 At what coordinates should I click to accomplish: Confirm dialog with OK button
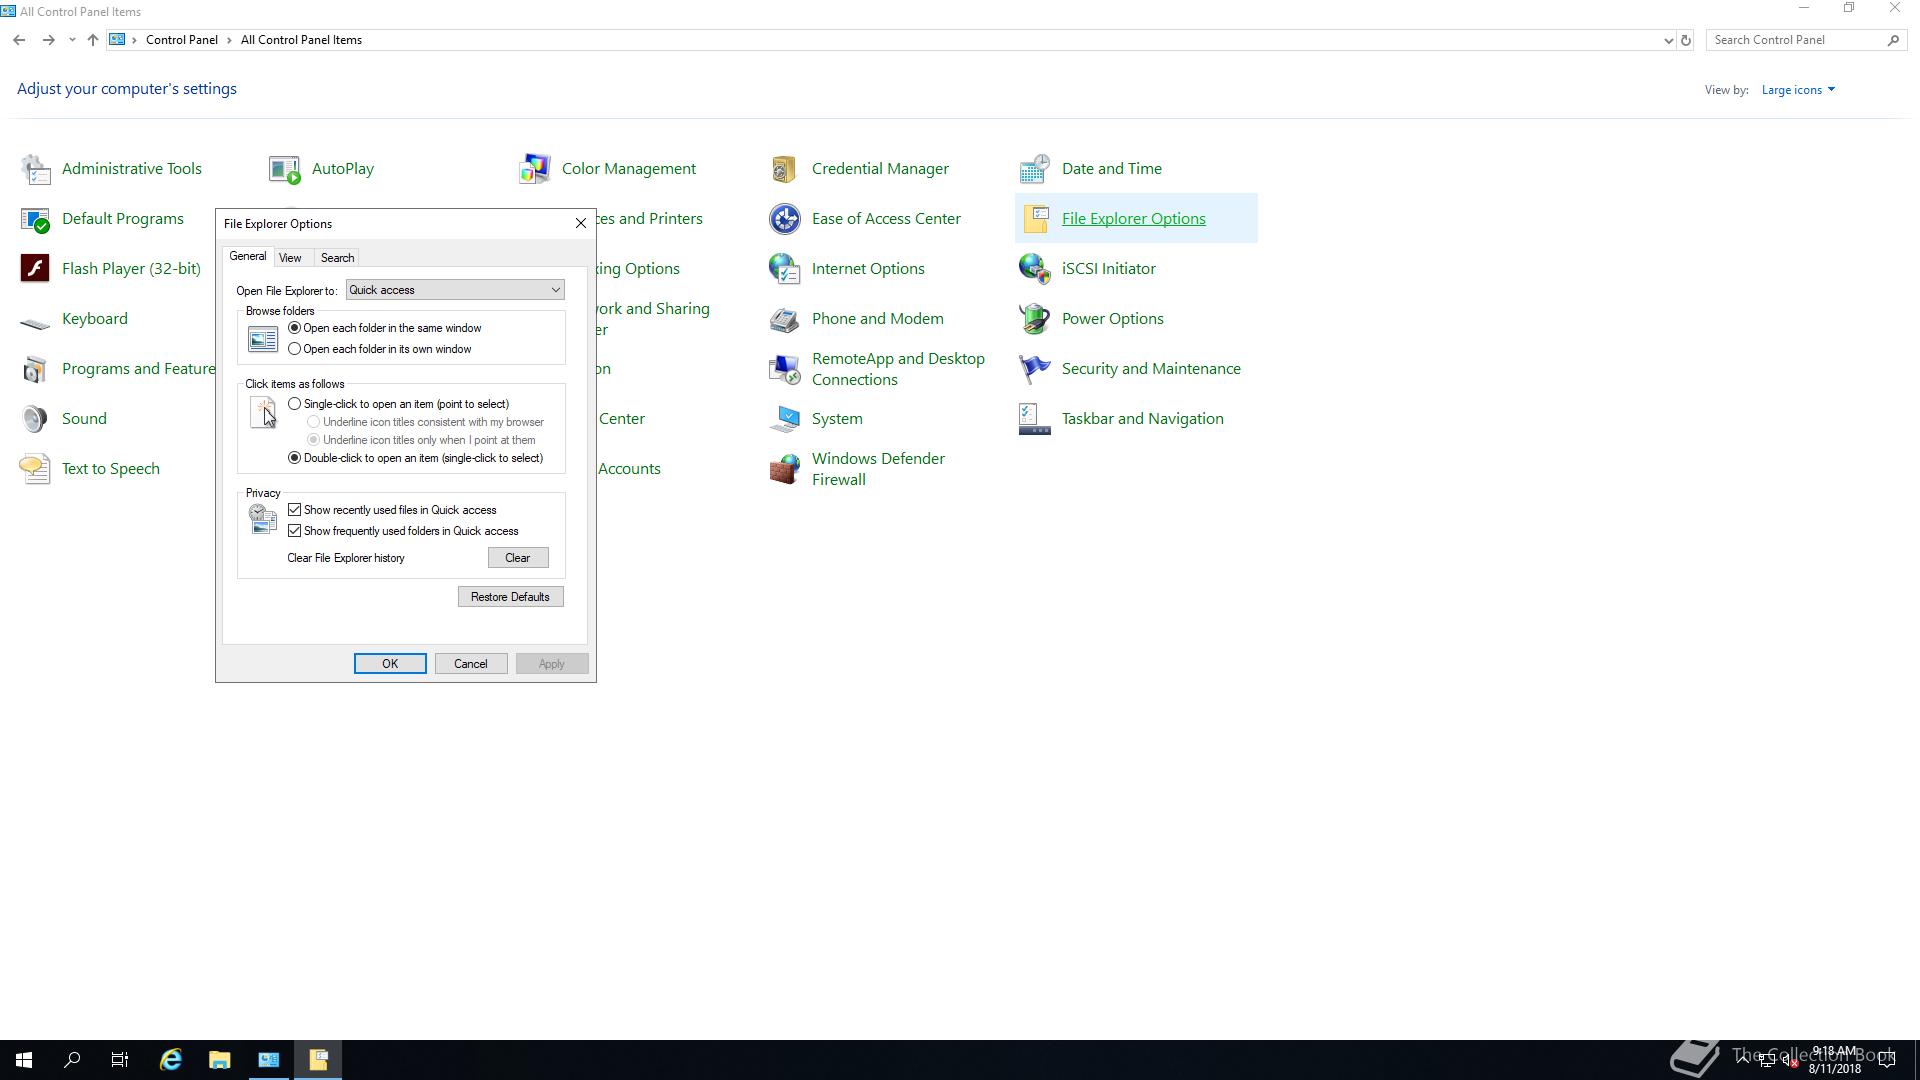click(x=390, y=664)
